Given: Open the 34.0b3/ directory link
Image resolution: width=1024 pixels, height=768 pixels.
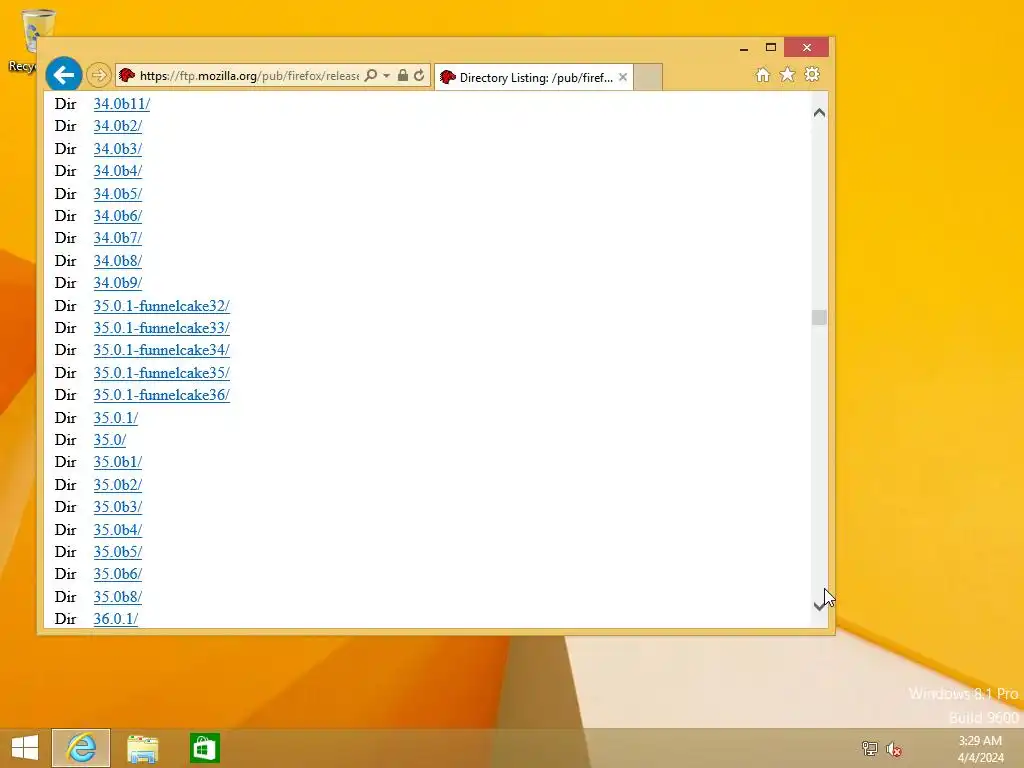Looking at the screenshot, I should click(x=118, y=149).
